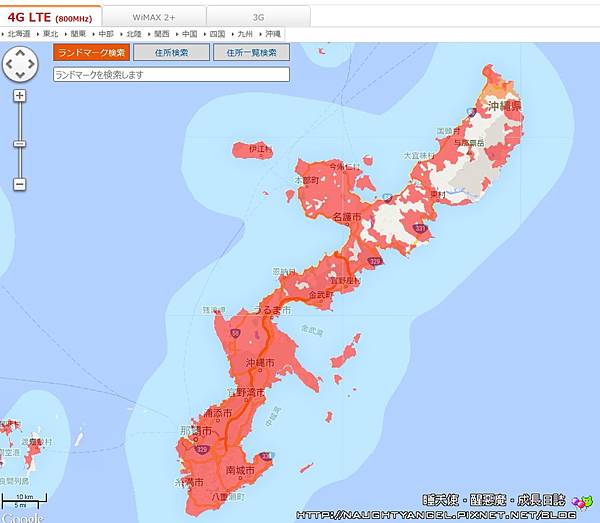Pan the map left with the arrow
Viewport: 600px width, 523px height.
(x=9, y=64)
